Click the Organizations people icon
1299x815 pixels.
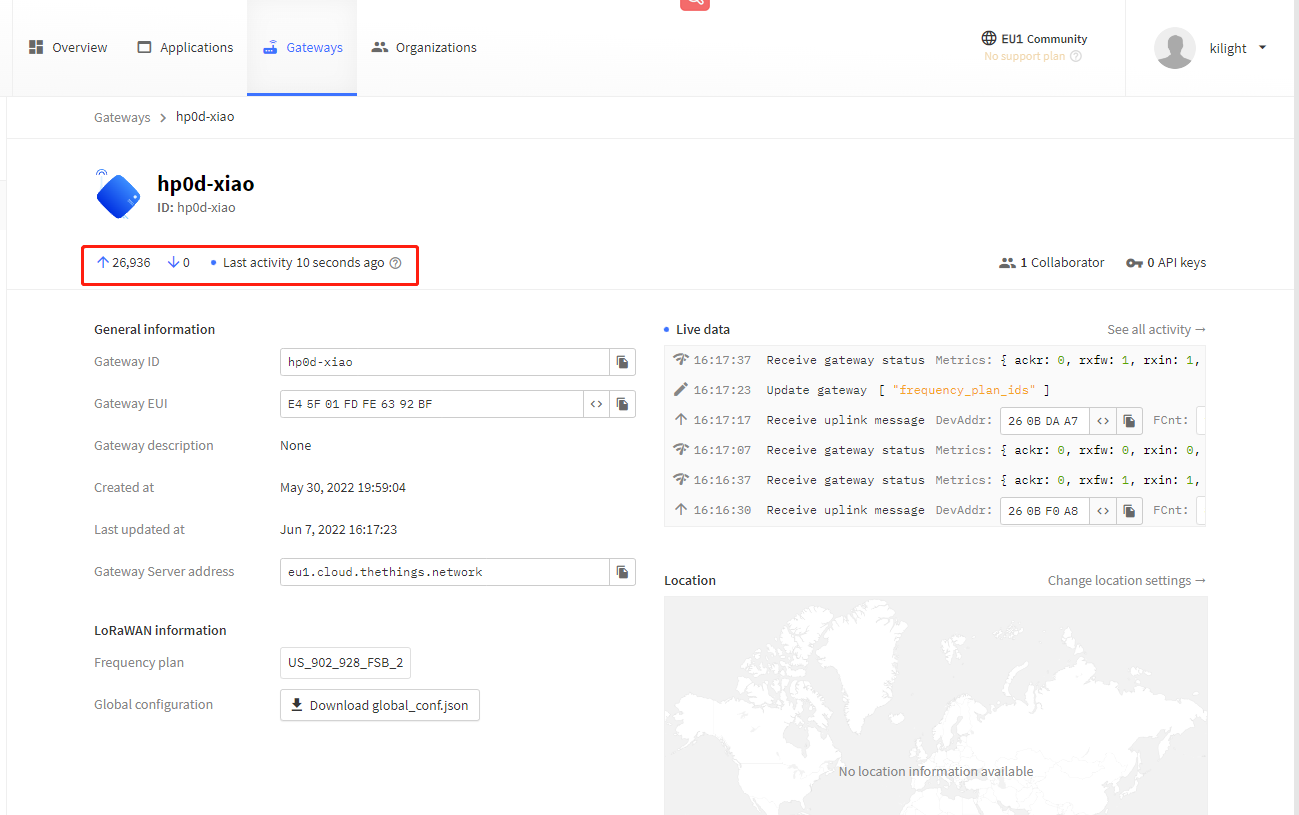click(x=380, y=47)
